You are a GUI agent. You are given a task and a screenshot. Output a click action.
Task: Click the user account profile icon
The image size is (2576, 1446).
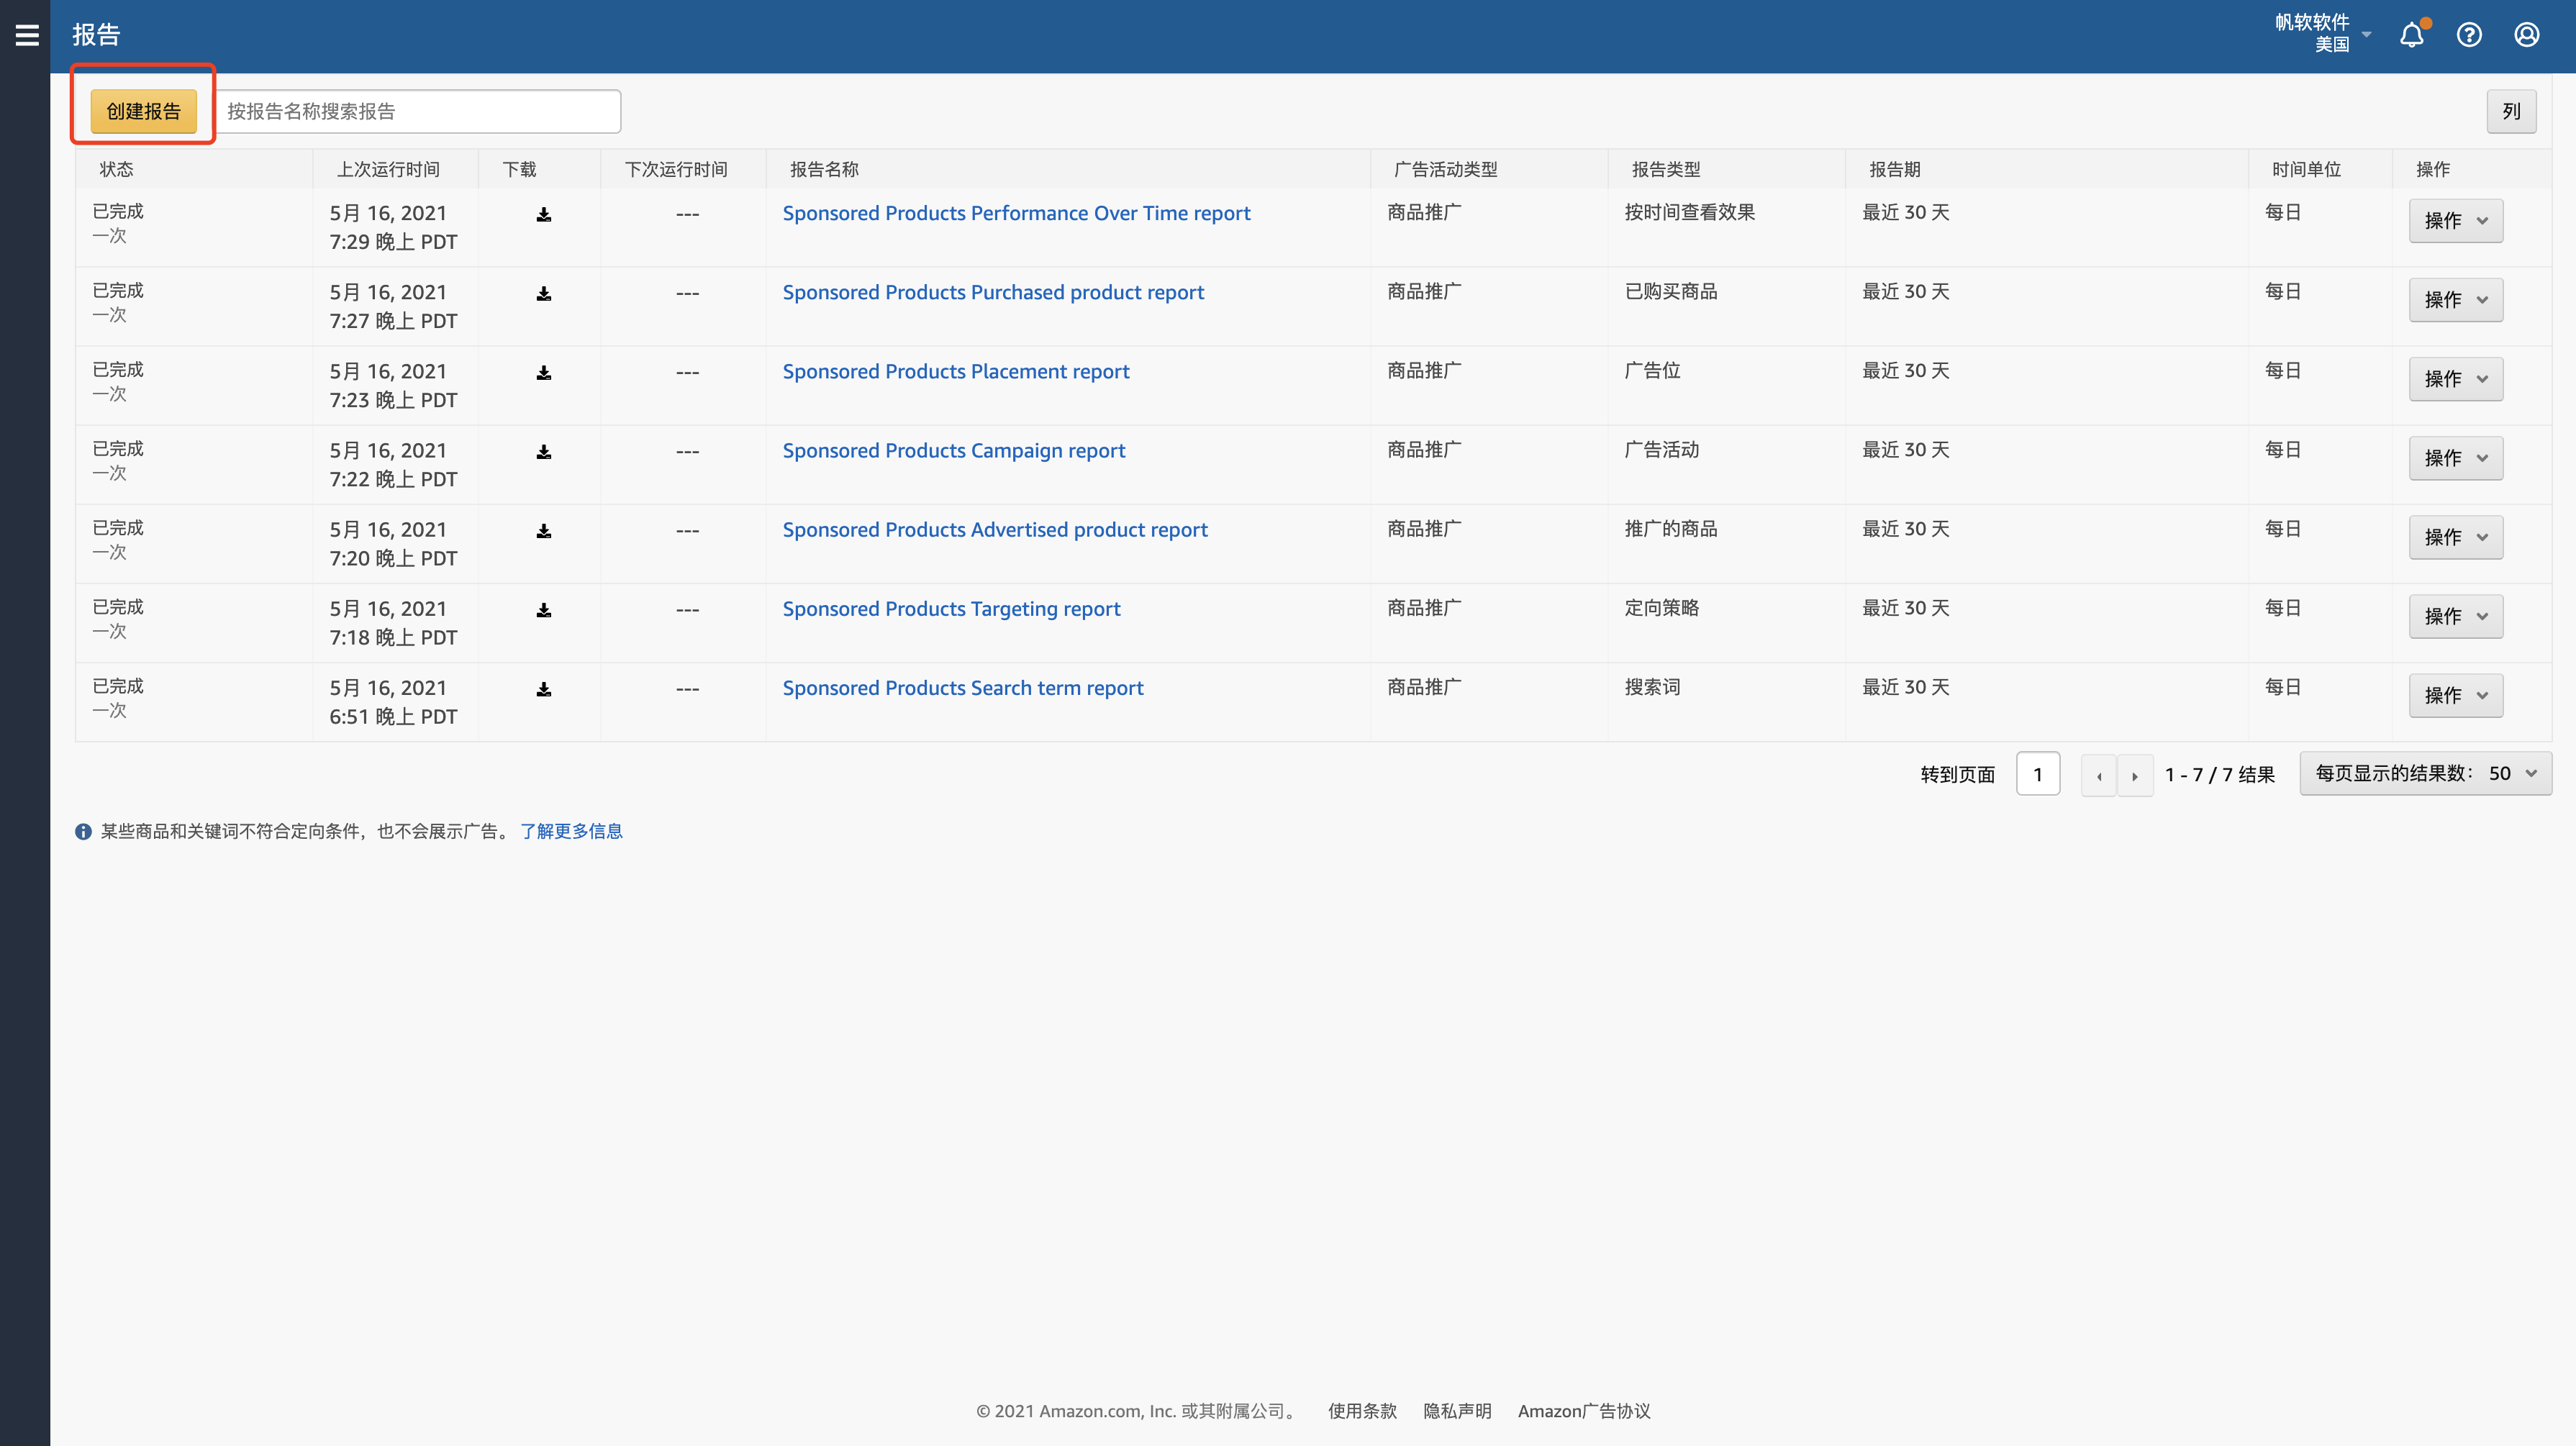tap(2527, 35)
